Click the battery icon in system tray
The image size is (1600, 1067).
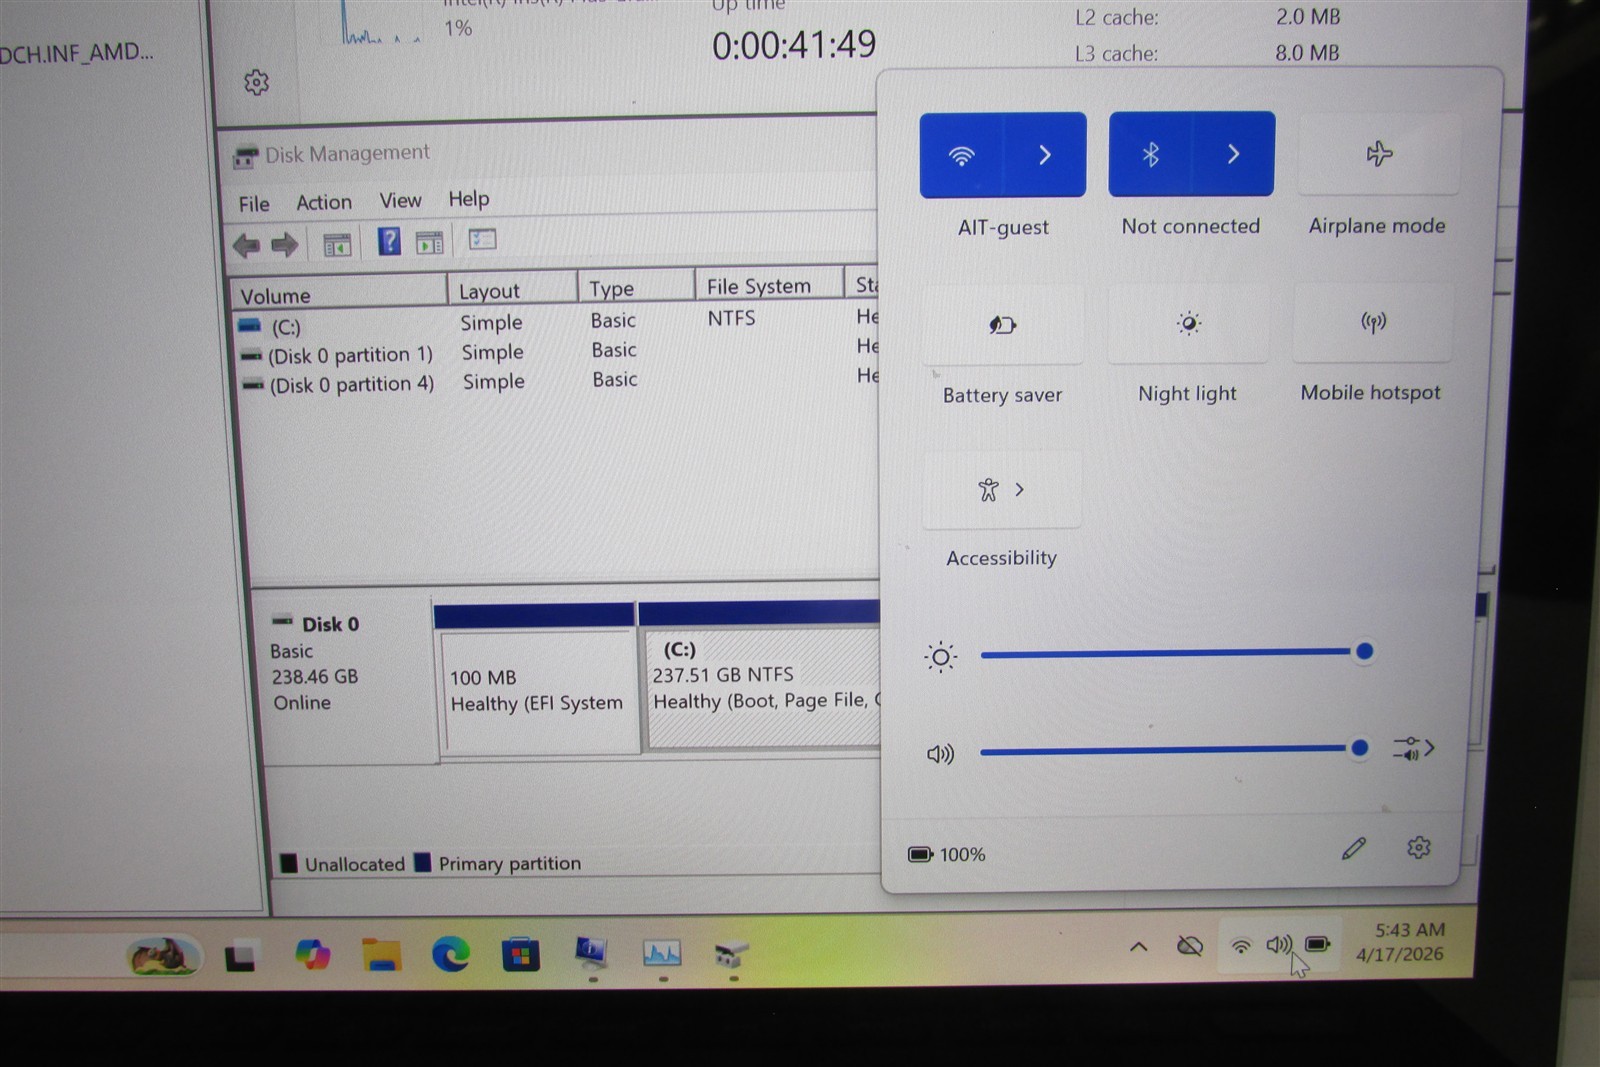pos(1318,943)
